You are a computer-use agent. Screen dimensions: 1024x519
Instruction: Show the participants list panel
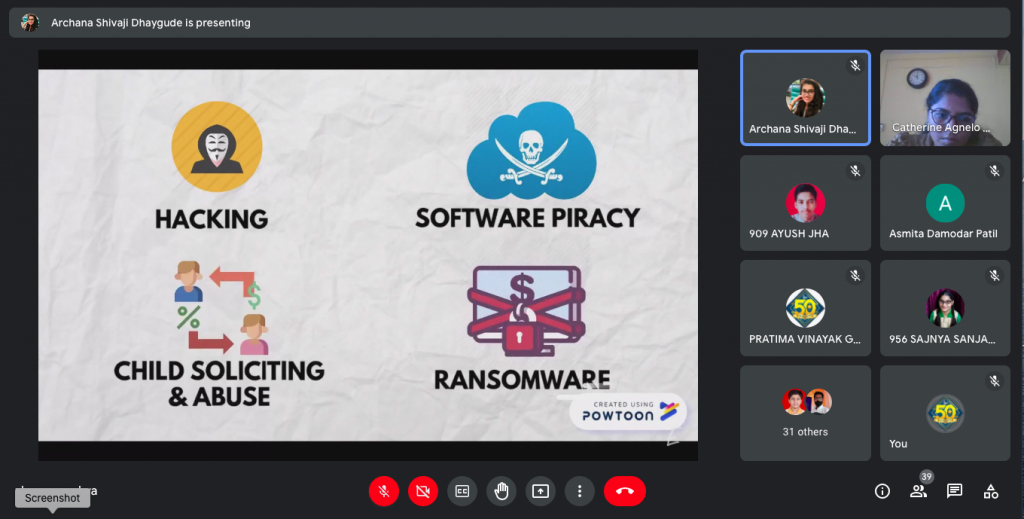(x=918, y=491)
